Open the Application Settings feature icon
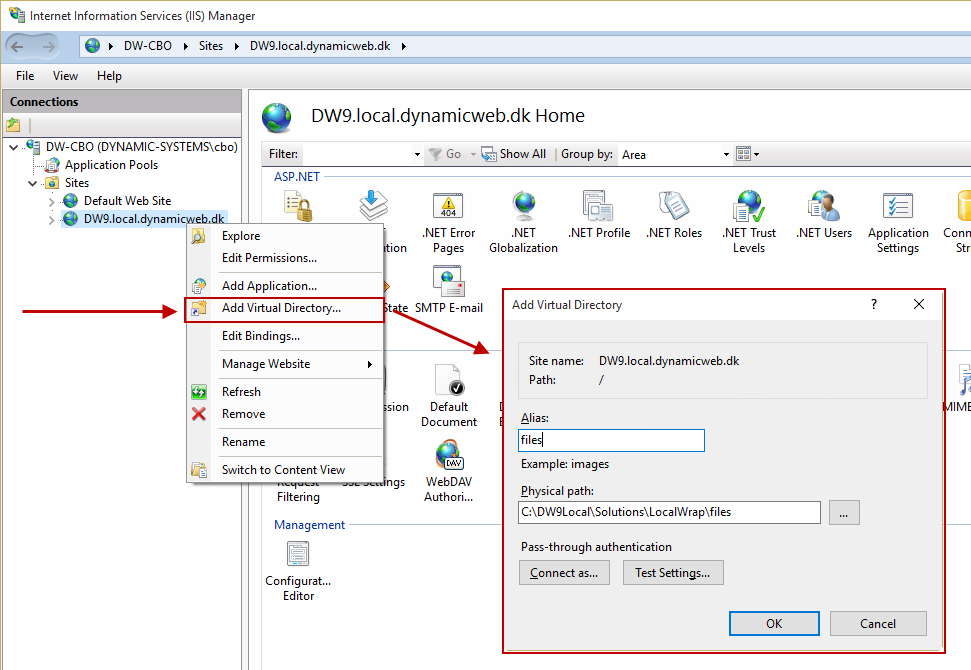The image size is (971, 670). [897, 207]
